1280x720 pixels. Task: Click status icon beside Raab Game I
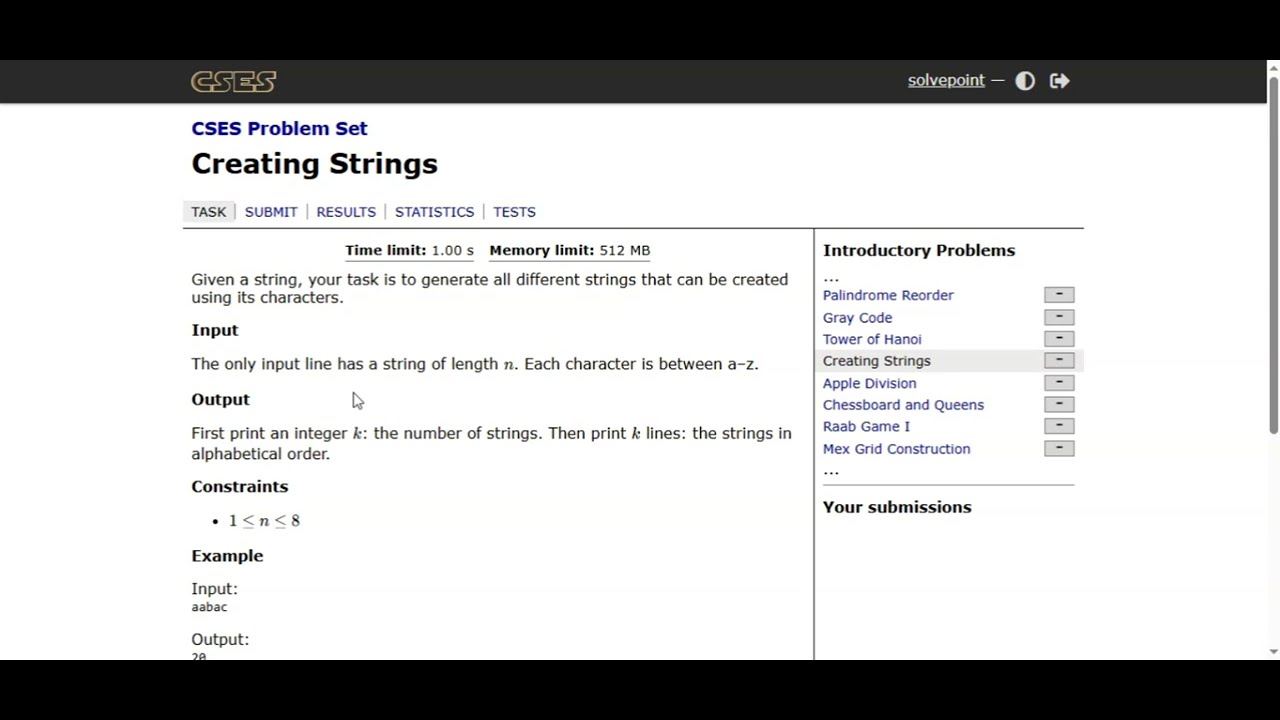(1059, 427)
